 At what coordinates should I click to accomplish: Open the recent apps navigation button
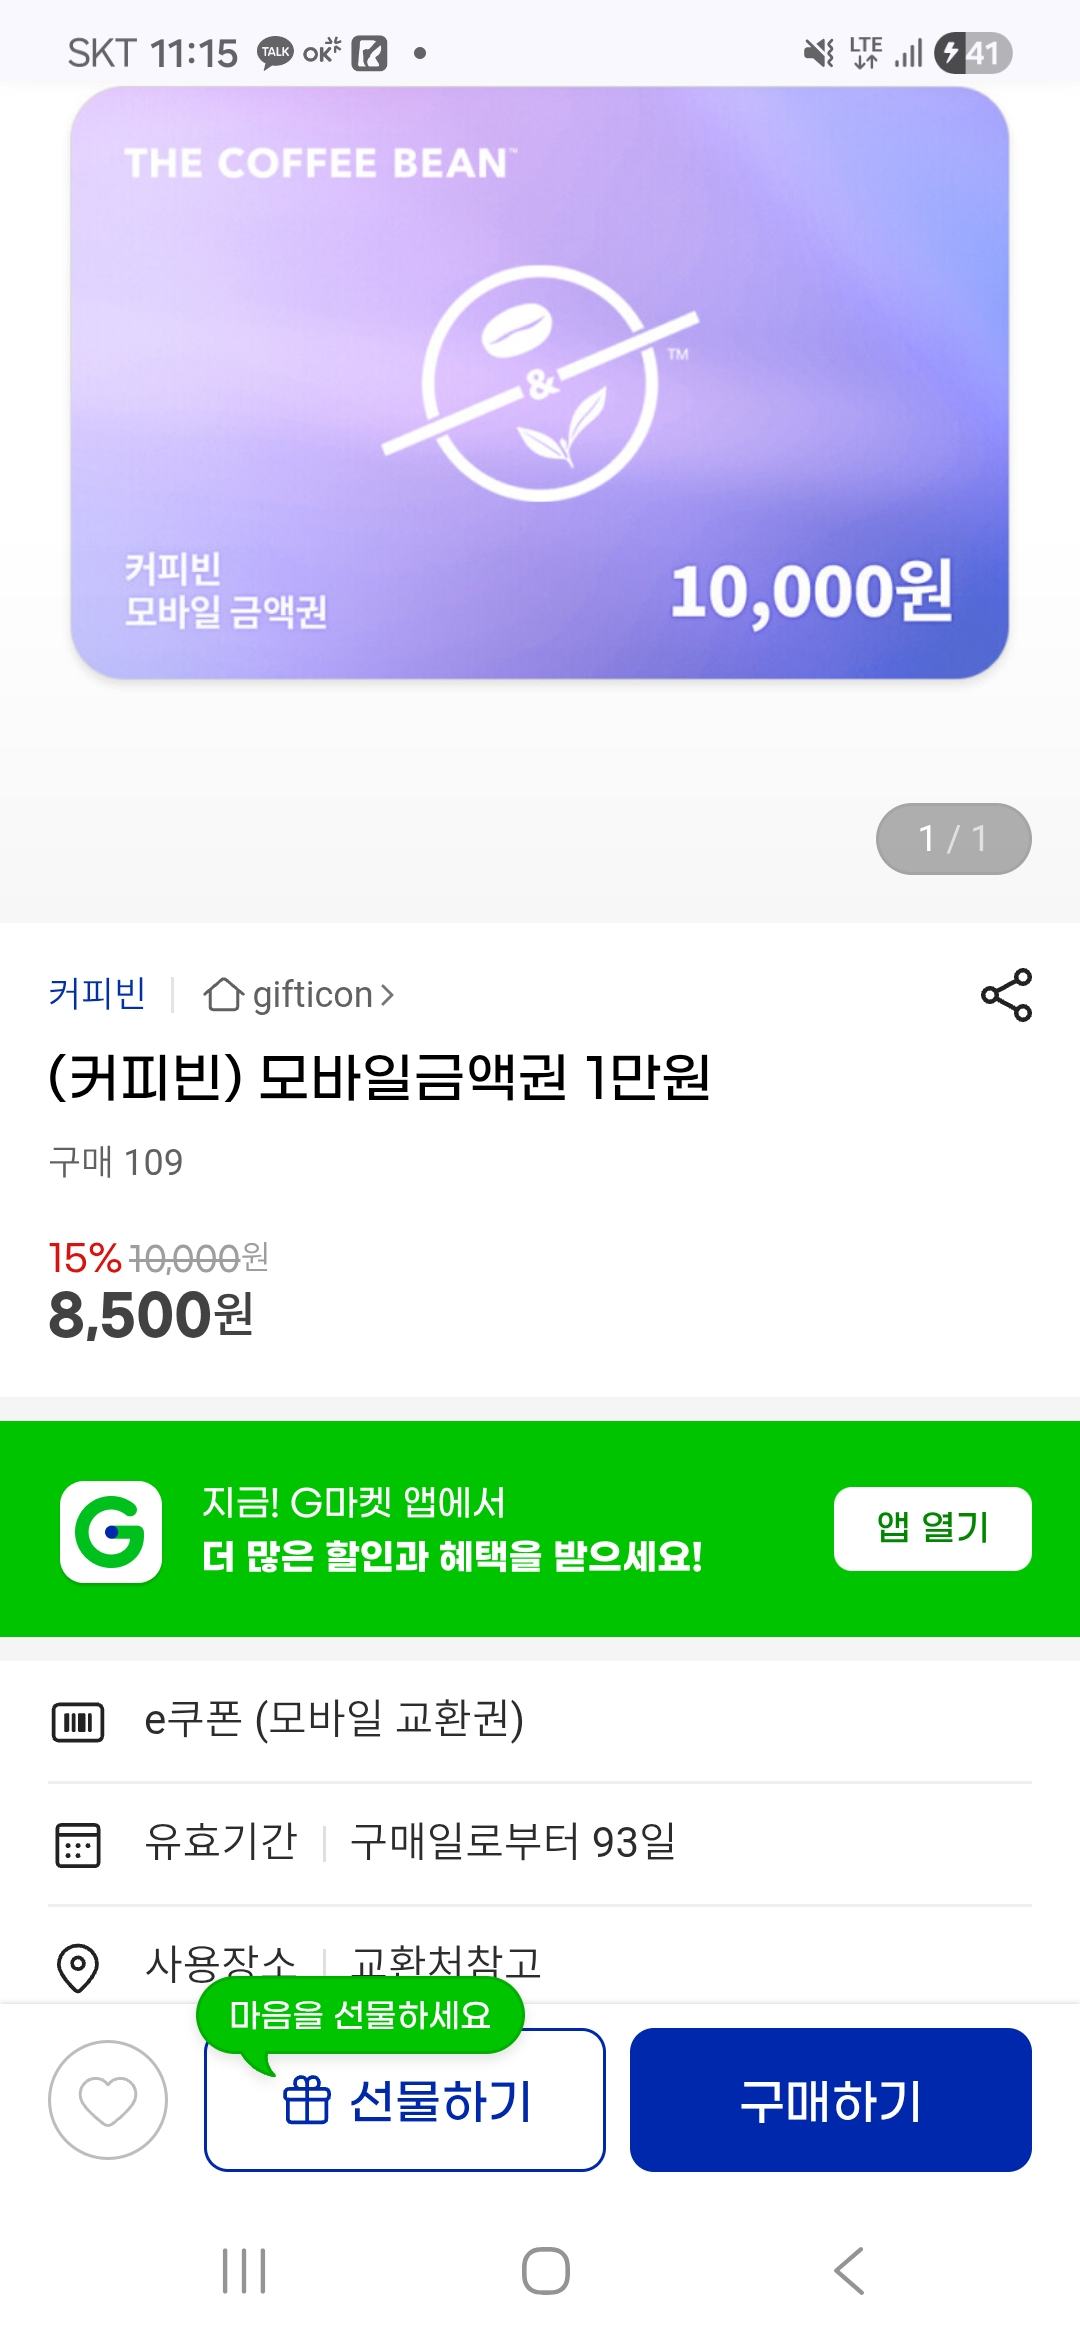(244, 2270)
